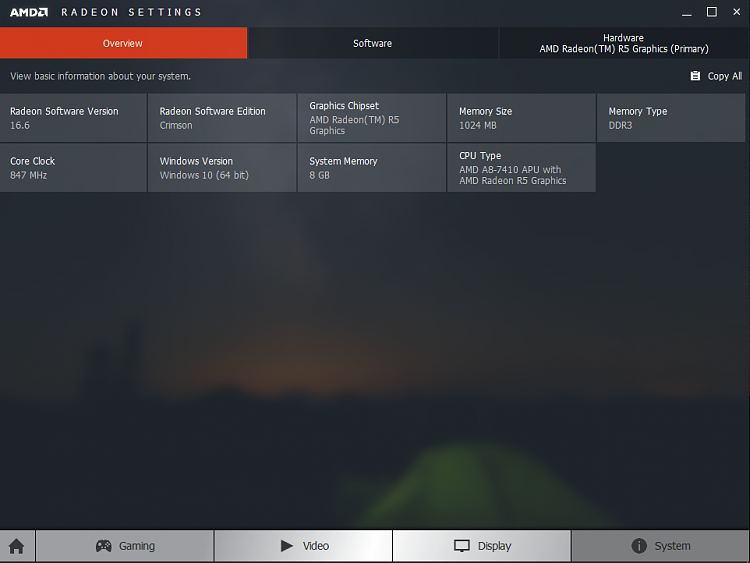This screenshot has width=750, height=563.
Task: Go to the Home screen icon
Action: point(17,546)
